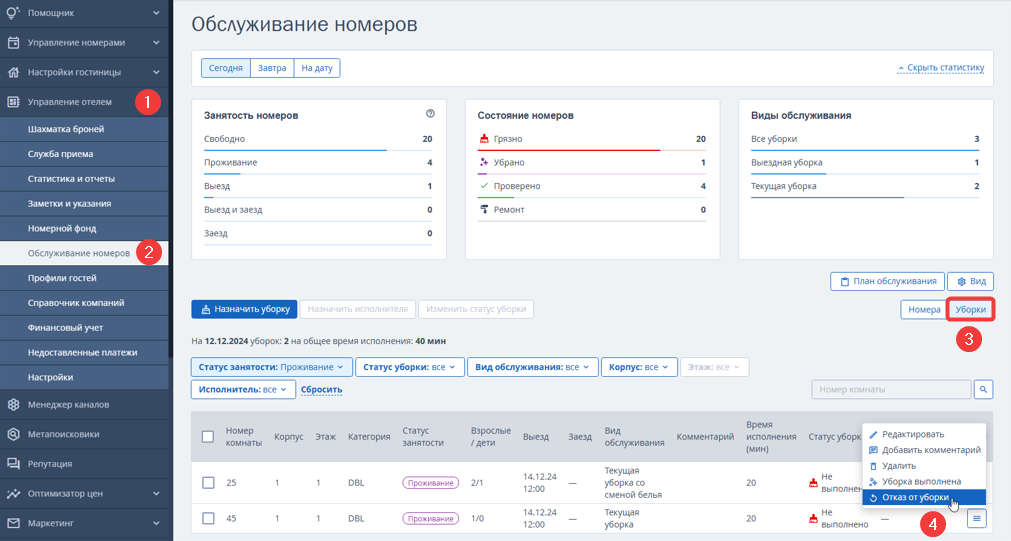
Task: Click the search magnifier icon button
Action: [983, 389]
